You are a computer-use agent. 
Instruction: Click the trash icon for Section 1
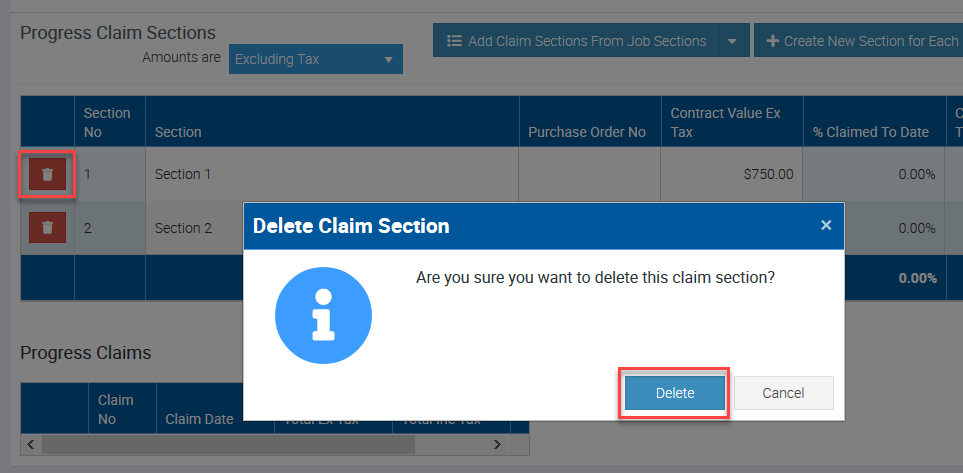click(x=47, y=174)
